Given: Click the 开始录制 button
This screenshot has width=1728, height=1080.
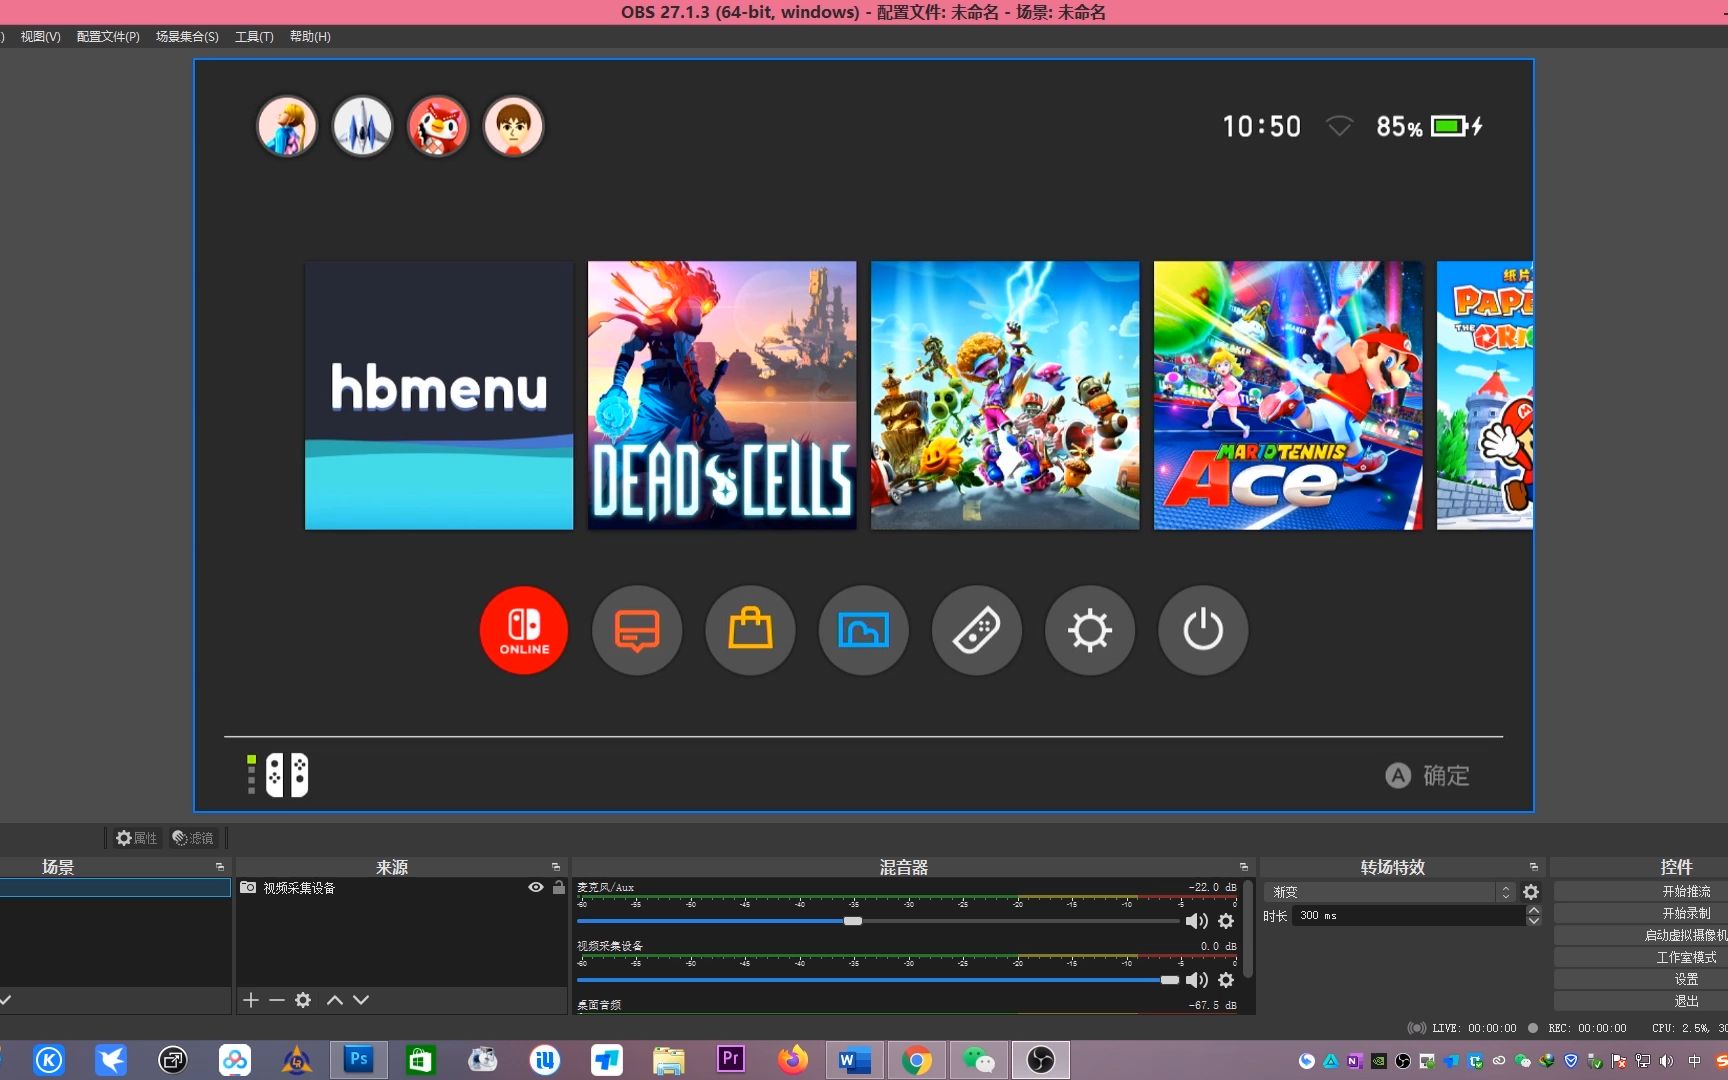Looking at the screenshot, I should pos(1641,913).
